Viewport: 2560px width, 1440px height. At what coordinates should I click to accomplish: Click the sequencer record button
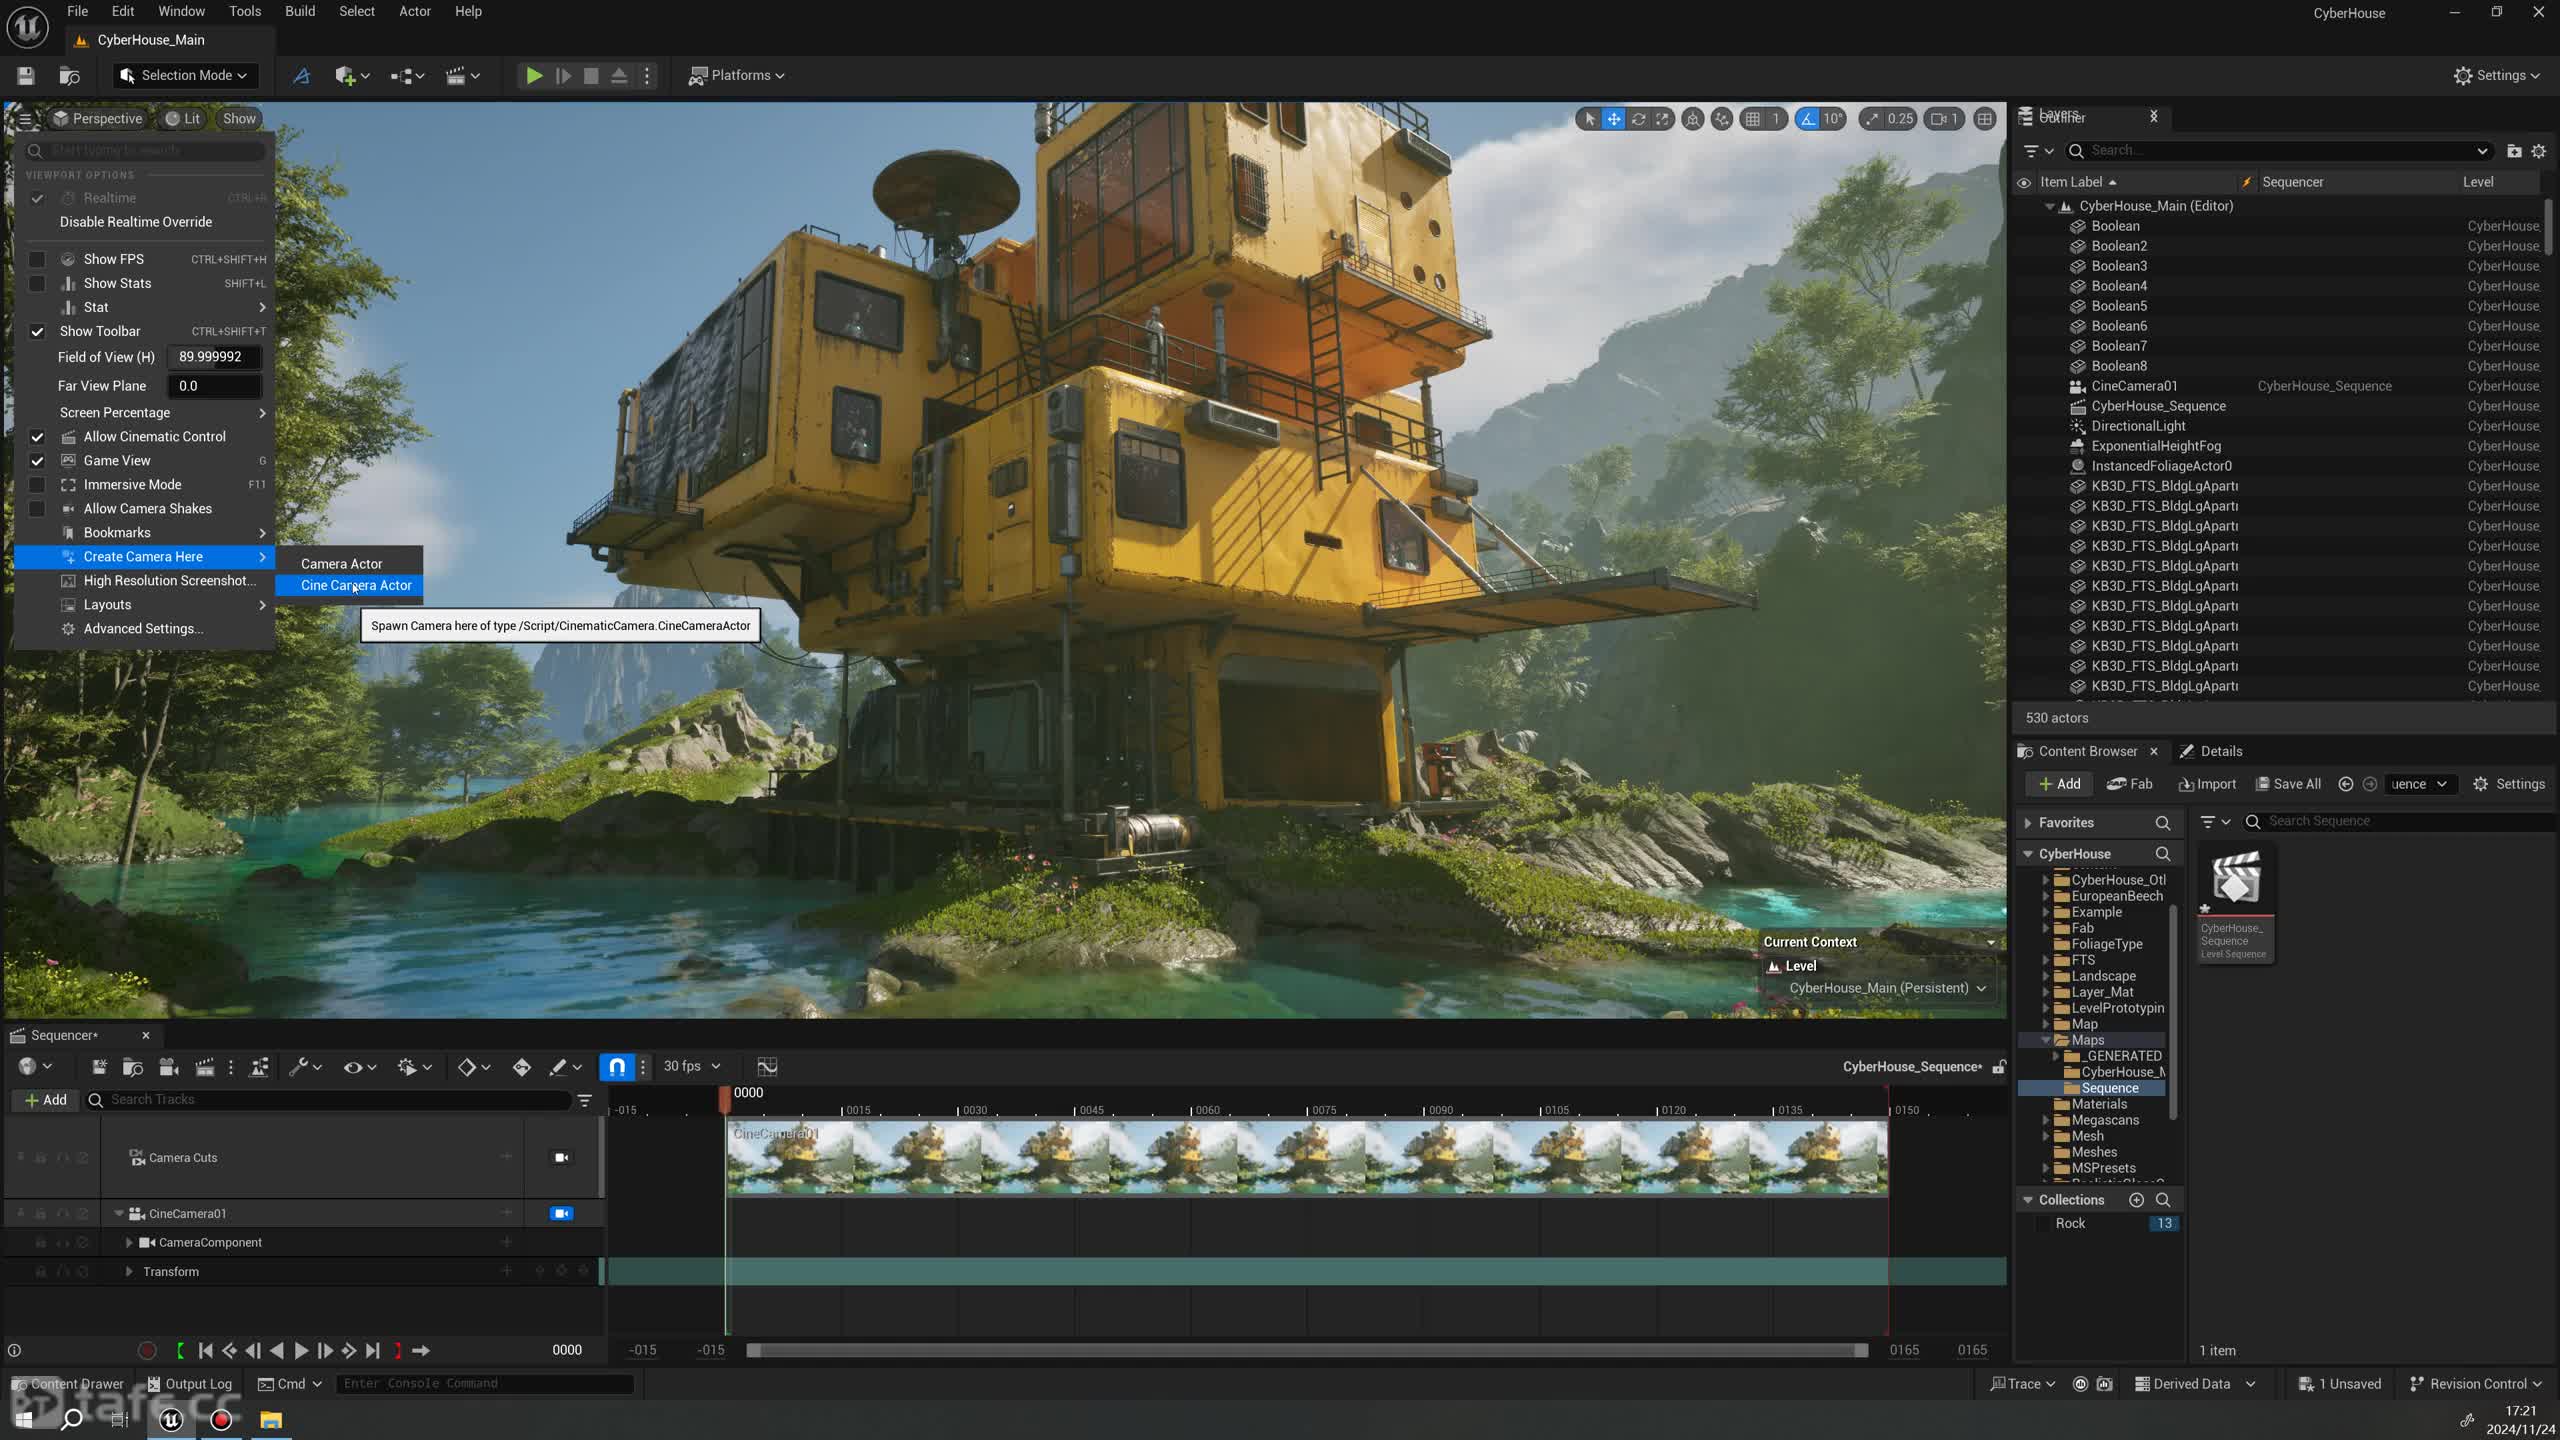(147, 1351)
